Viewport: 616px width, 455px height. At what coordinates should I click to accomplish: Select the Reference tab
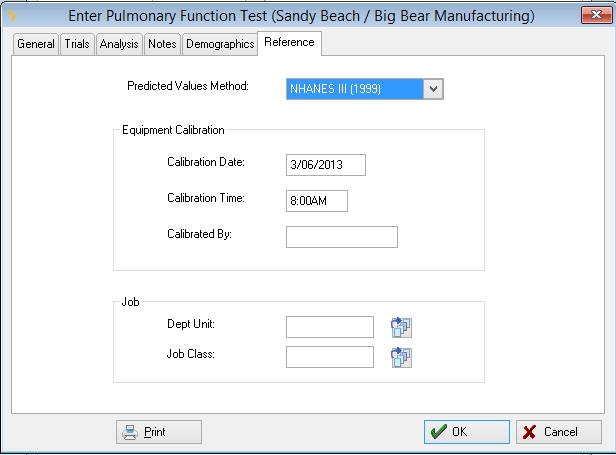coord(290,42)
